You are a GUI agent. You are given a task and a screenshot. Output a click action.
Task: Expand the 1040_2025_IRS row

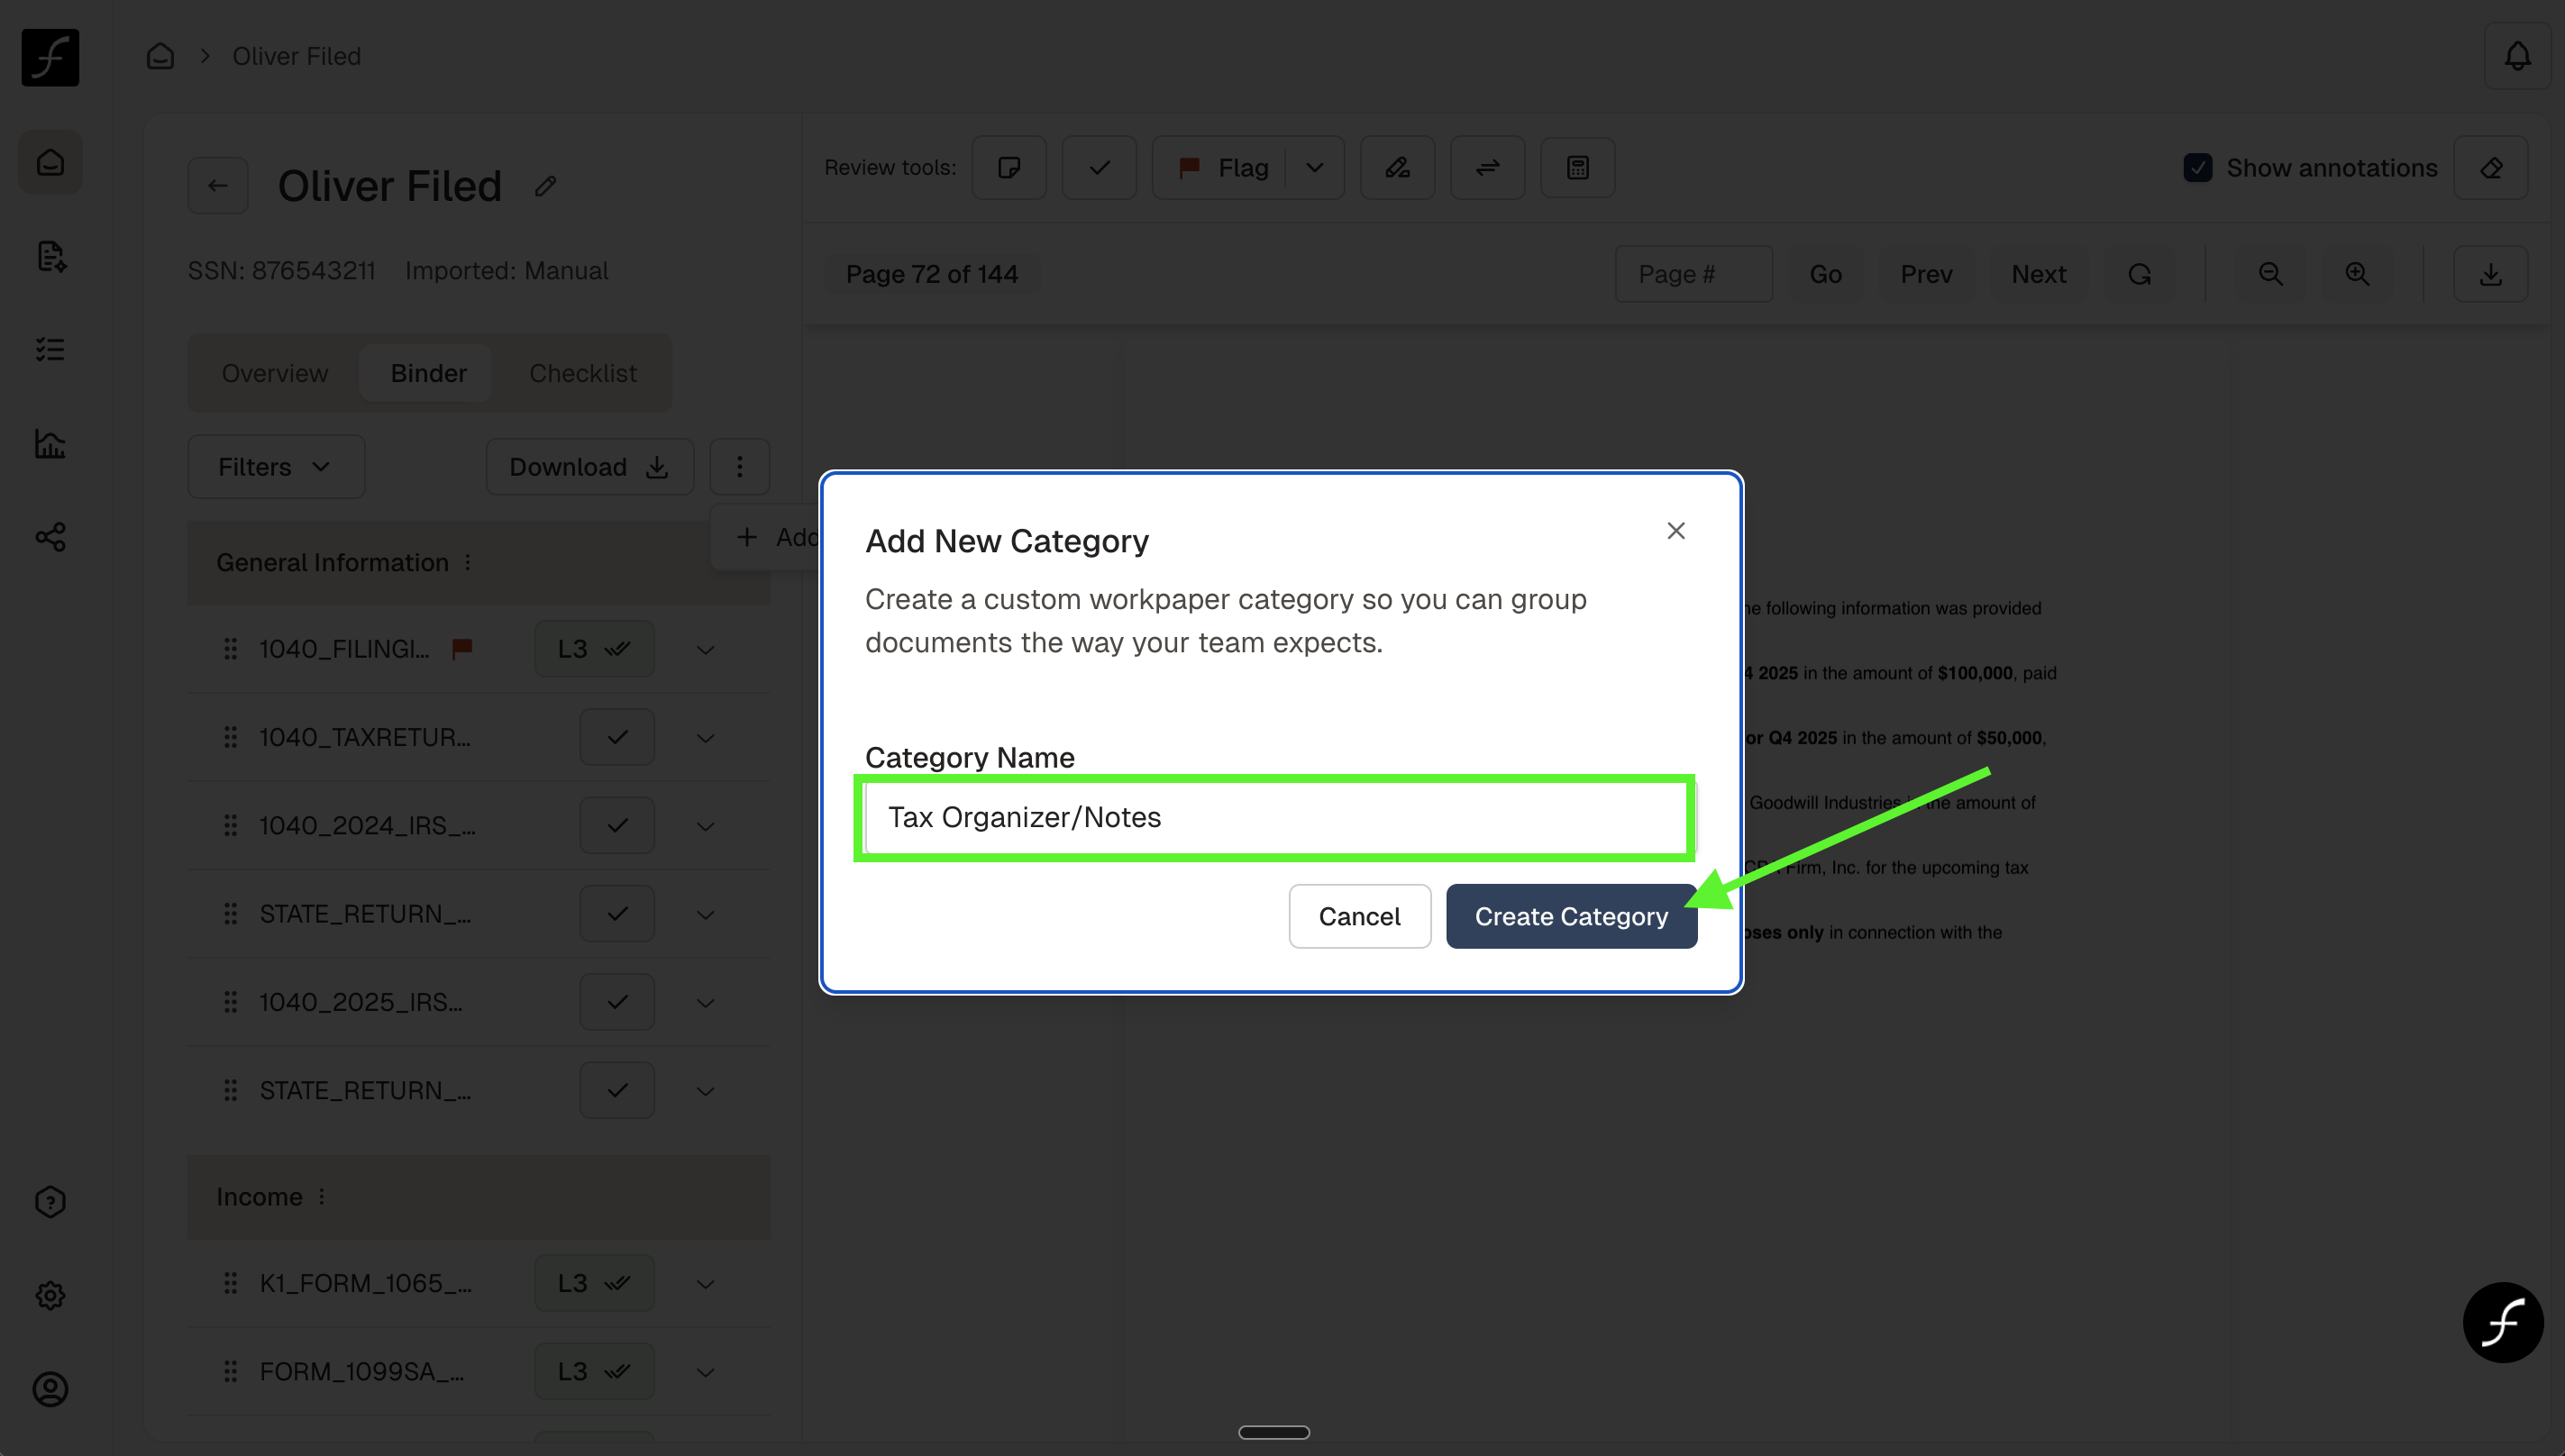[x=705, y=1003]
